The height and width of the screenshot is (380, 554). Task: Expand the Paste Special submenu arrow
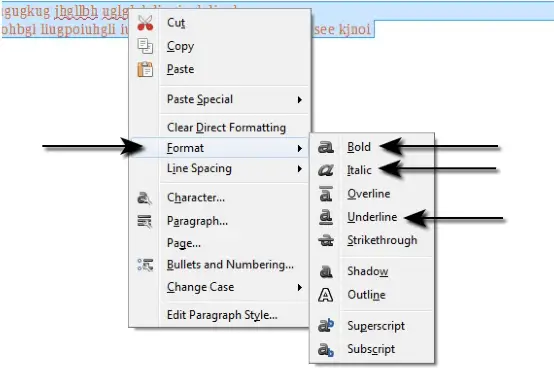(x=300, y=100)
